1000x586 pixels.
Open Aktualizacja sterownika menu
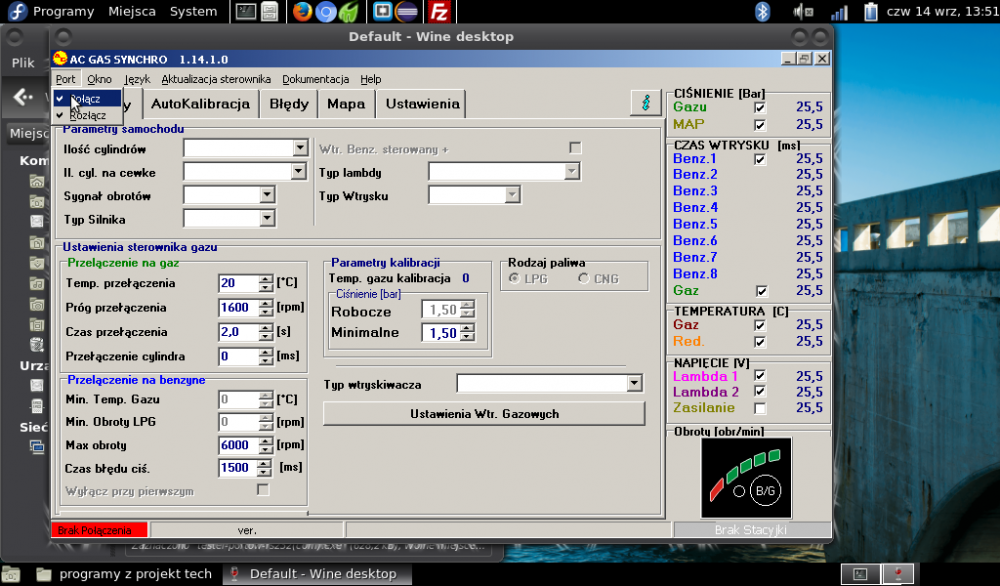click(x=216, y=79)
